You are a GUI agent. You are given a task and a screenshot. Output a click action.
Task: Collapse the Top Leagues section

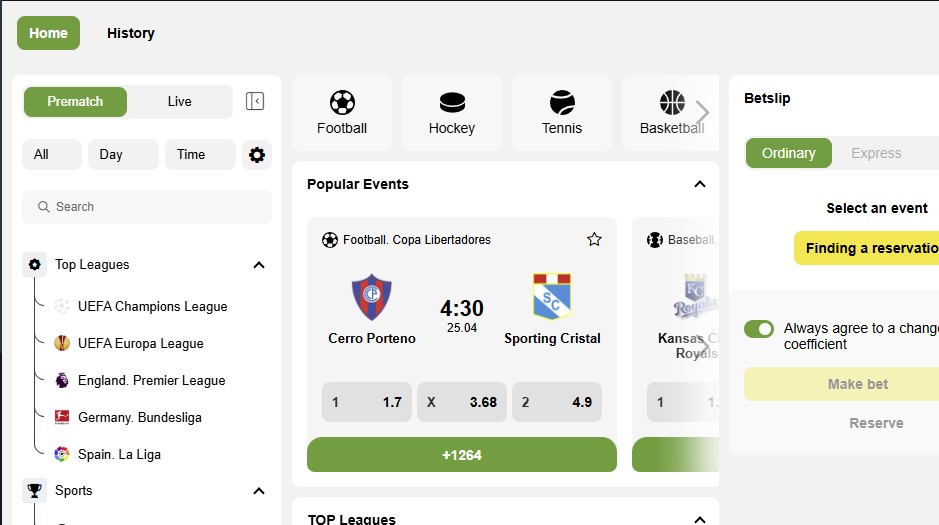[259, 265]
